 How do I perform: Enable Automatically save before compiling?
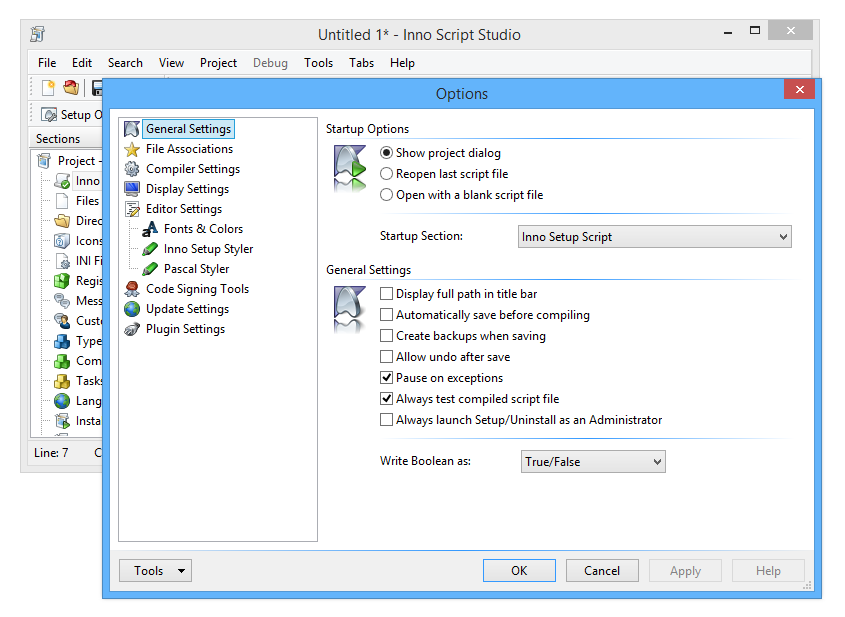click(386, 315)
